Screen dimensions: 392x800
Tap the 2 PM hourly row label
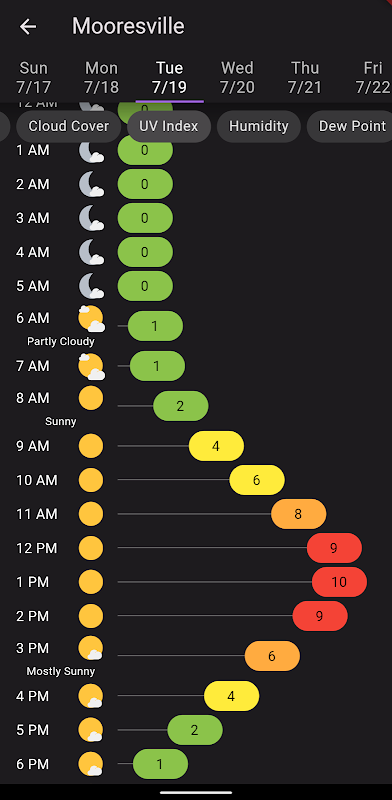pos(33,616)
